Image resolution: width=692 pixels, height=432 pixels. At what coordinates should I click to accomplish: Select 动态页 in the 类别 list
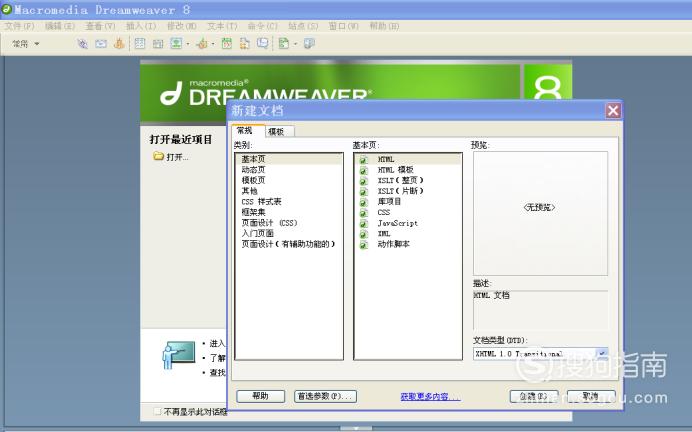[x=289, y=170]
